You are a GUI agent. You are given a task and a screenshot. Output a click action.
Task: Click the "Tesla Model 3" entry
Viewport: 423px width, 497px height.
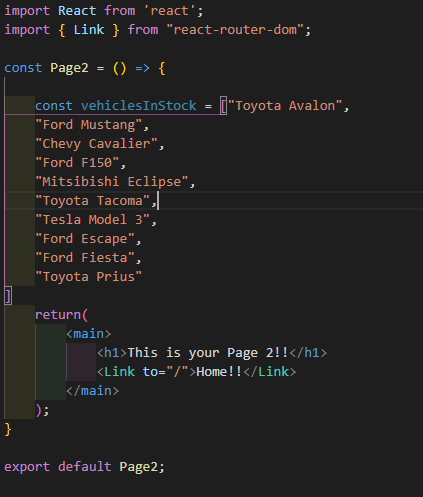pos(92,220)
